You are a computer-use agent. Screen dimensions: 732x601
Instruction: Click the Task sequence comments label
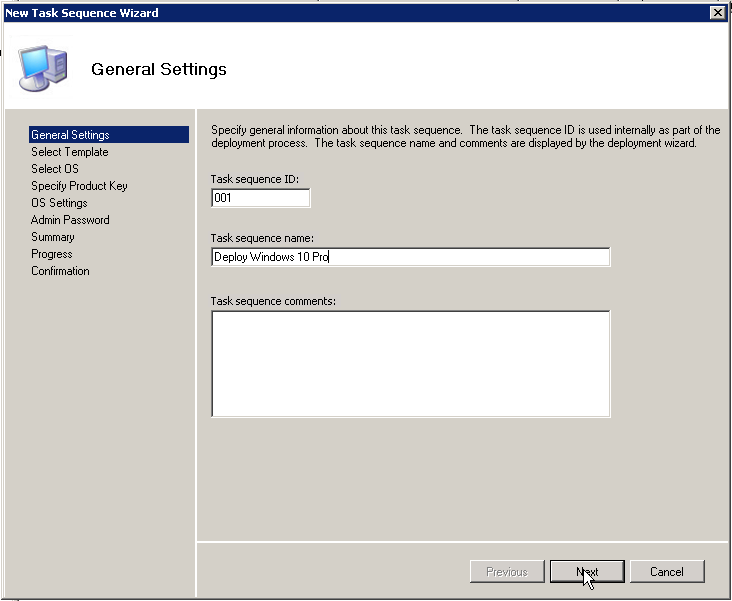click(272, 300)
